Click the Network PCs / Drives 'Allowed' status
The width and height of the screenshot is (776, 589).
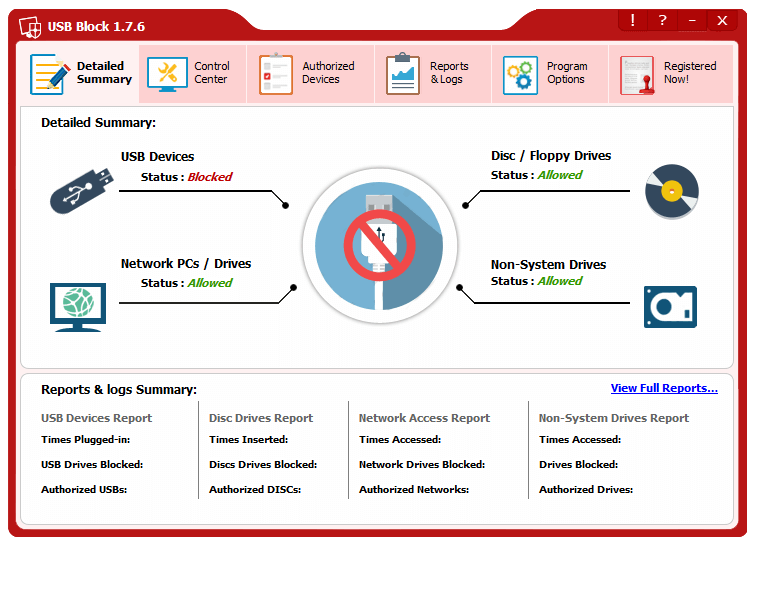coord(210,283)
